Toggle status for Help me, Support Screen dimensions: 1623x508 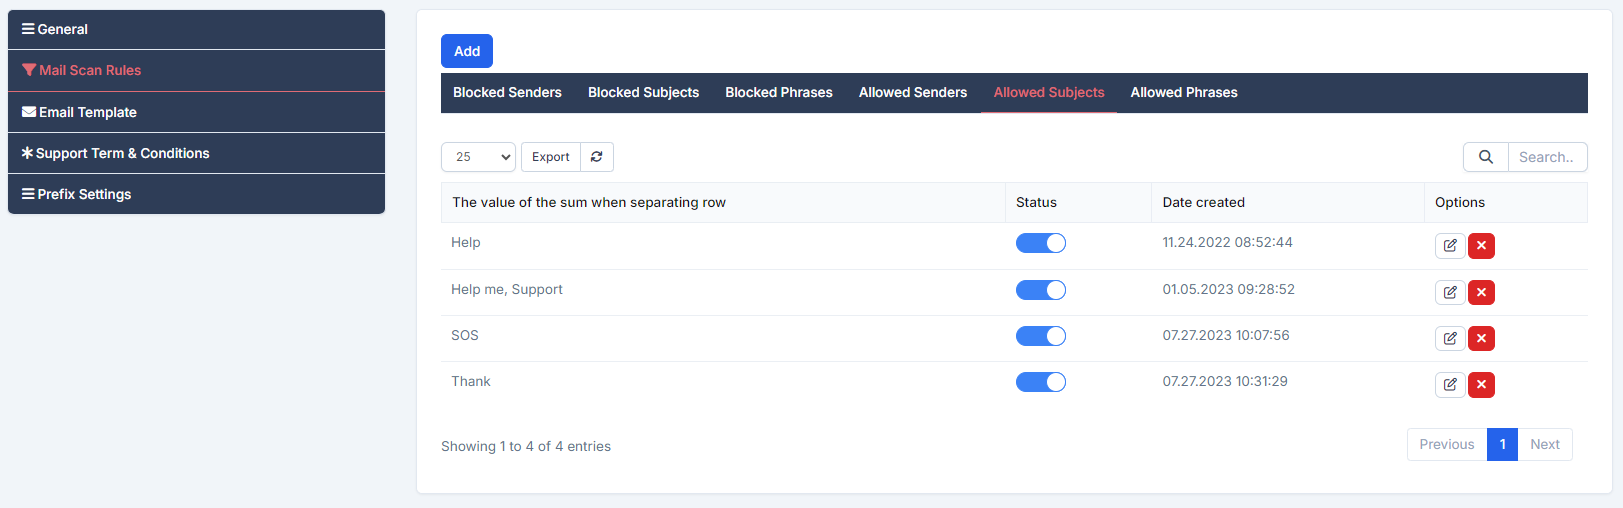point(1040,290)
